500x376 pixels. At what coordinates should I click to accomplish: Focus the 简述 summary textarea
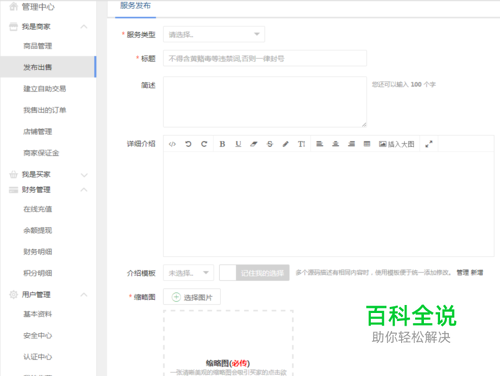tap(265, 102)
